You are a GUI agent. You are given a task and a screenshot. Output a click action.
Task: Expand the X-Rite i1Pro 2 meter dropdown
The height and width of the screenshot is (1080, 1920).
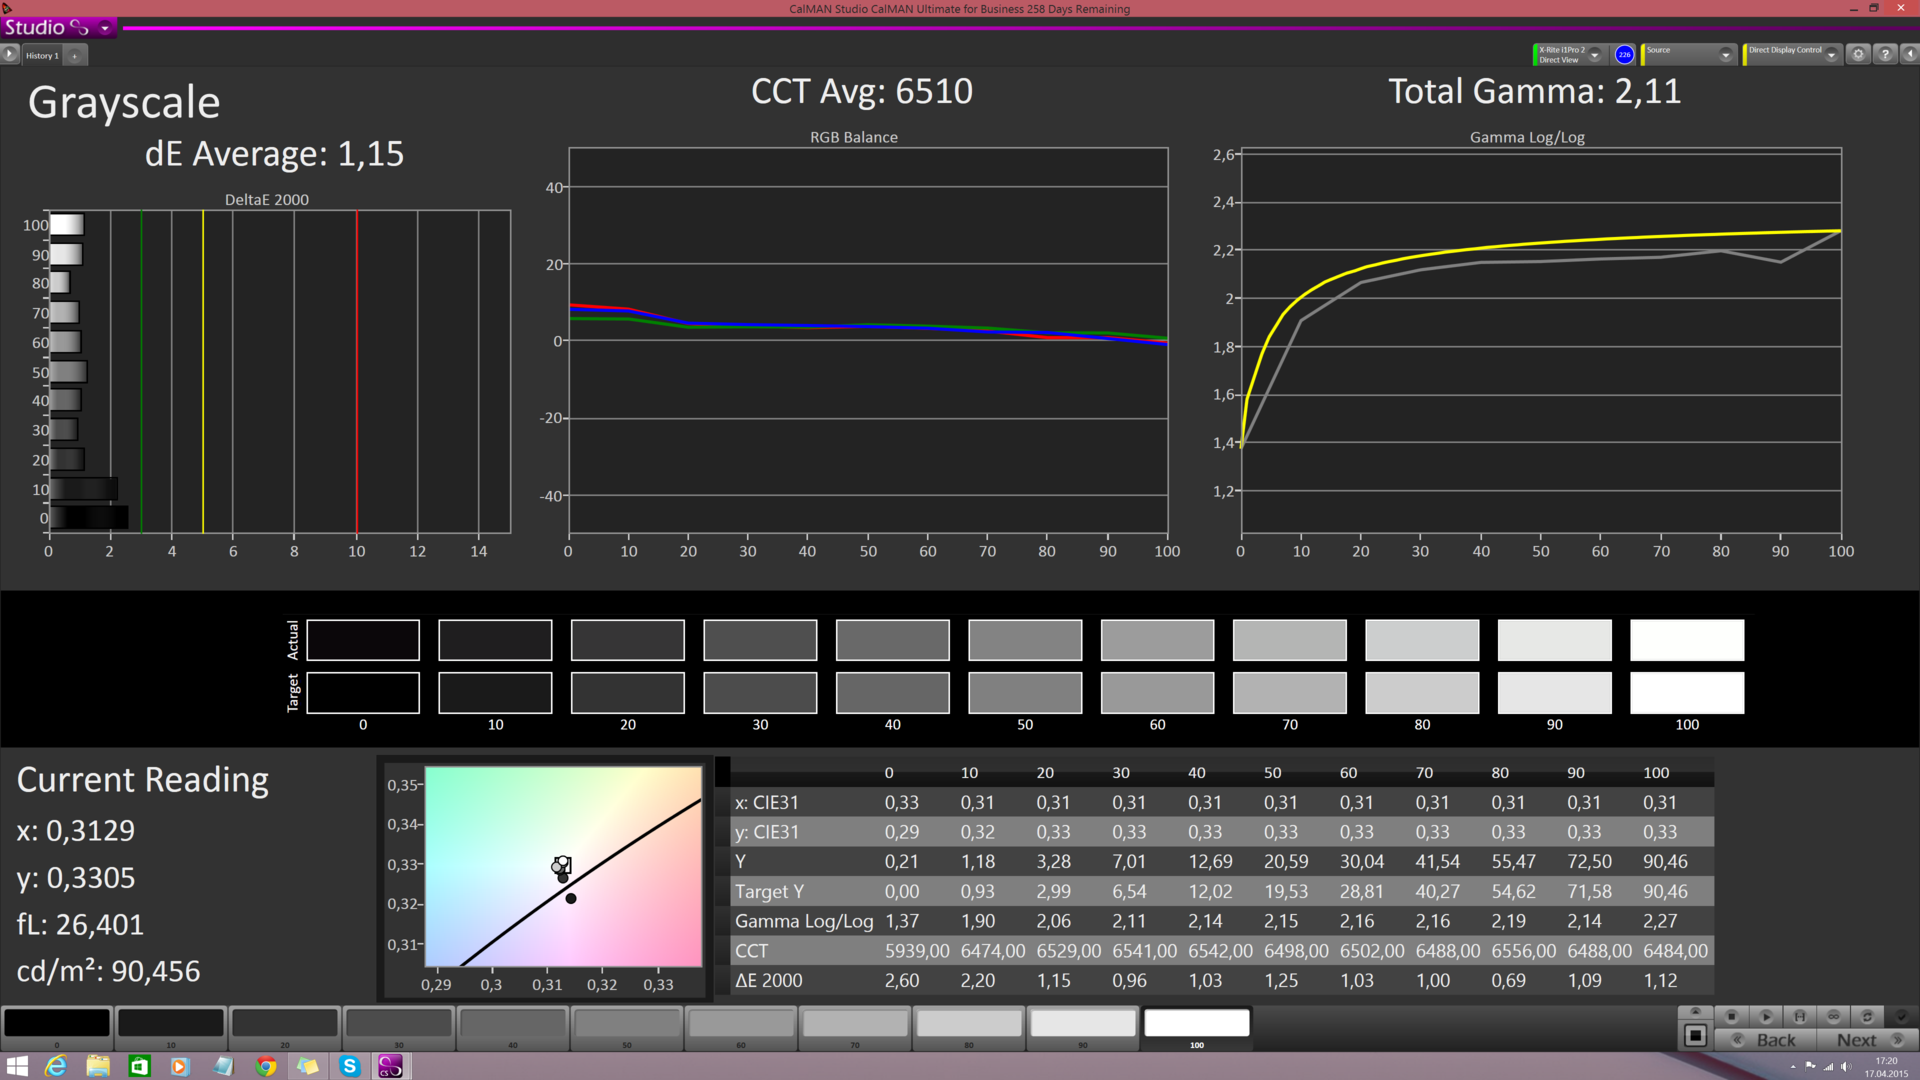(x=1595, y=56)
